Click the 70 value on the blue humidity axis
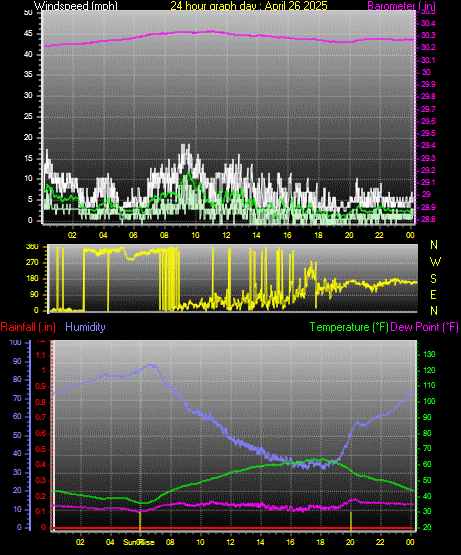 [x=17, y=399]
